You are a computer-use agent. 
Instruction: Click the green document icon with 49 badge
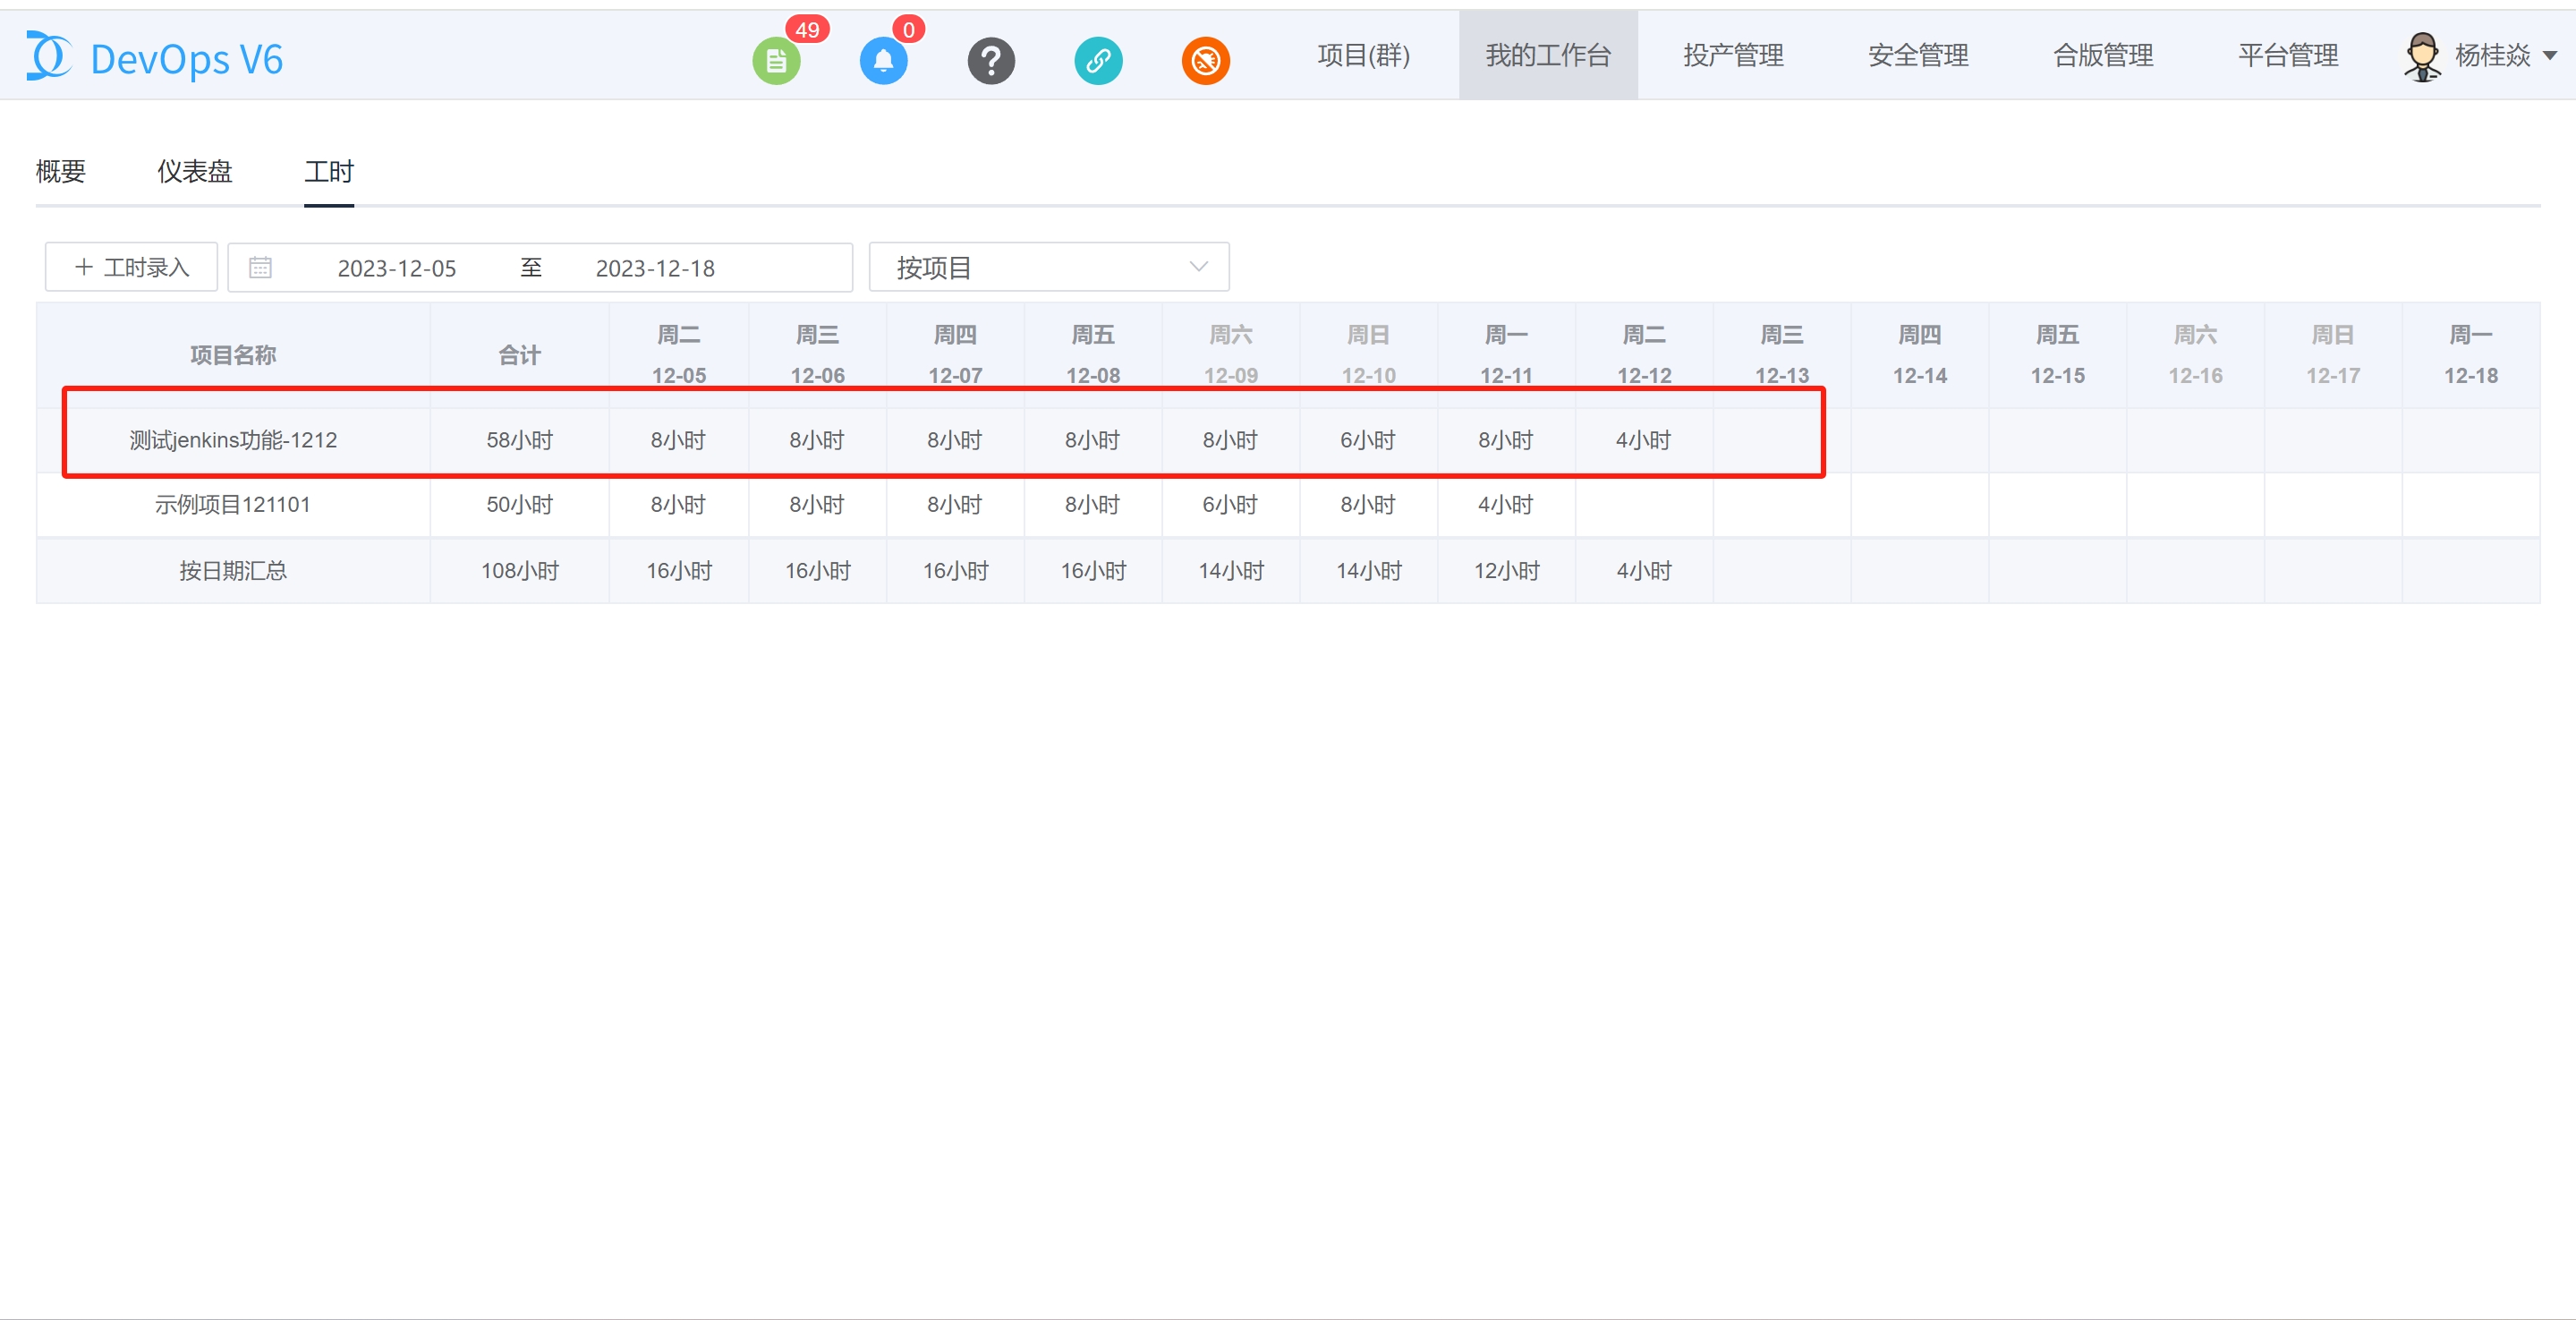point(776,61)
